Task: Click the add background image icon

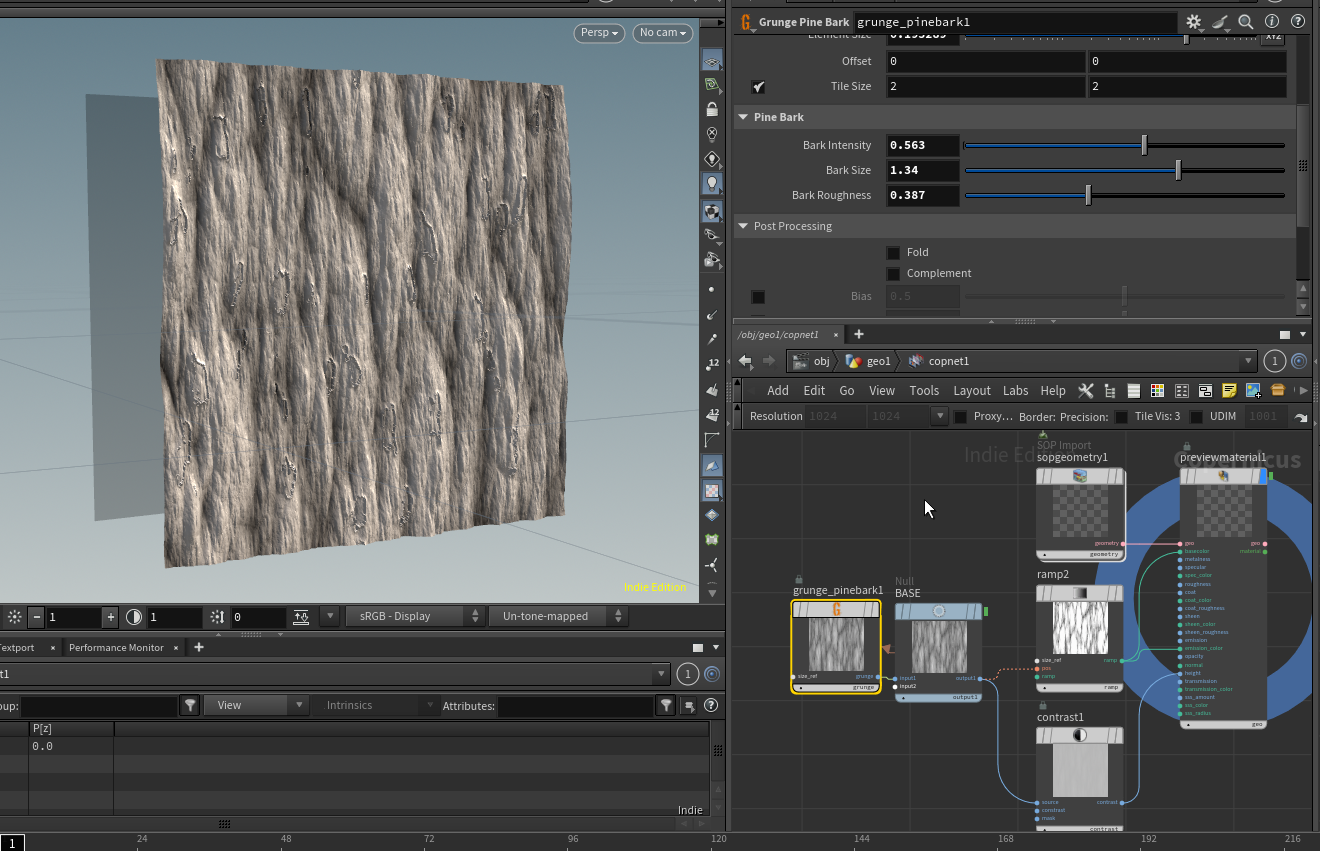Action: click(1253, 390)
